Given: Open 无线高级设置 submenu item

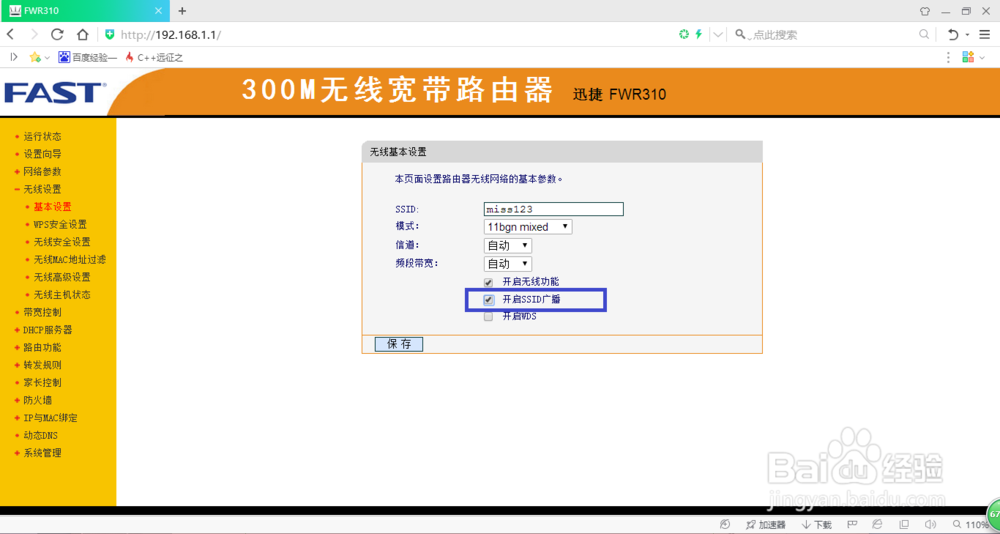Looking at the screenshot, I should coord(62,277).
